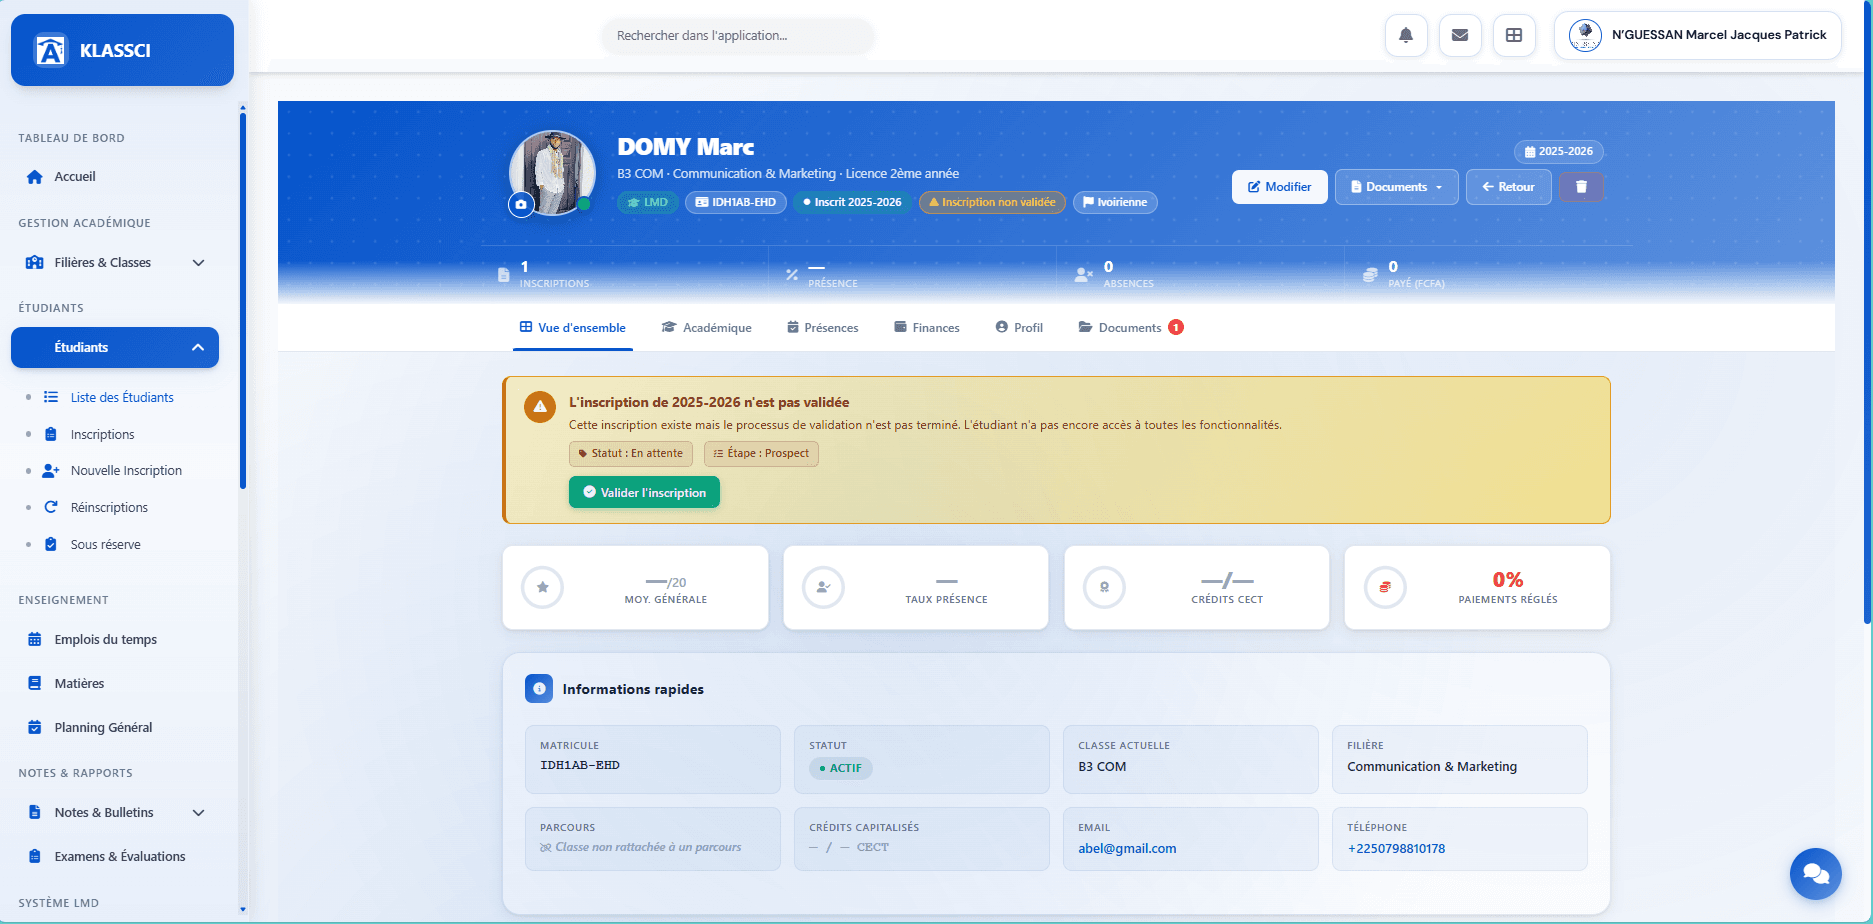1873x924 pixels.
Task: Click the Liste des Étudiants list icon
Action: point(51,397)
